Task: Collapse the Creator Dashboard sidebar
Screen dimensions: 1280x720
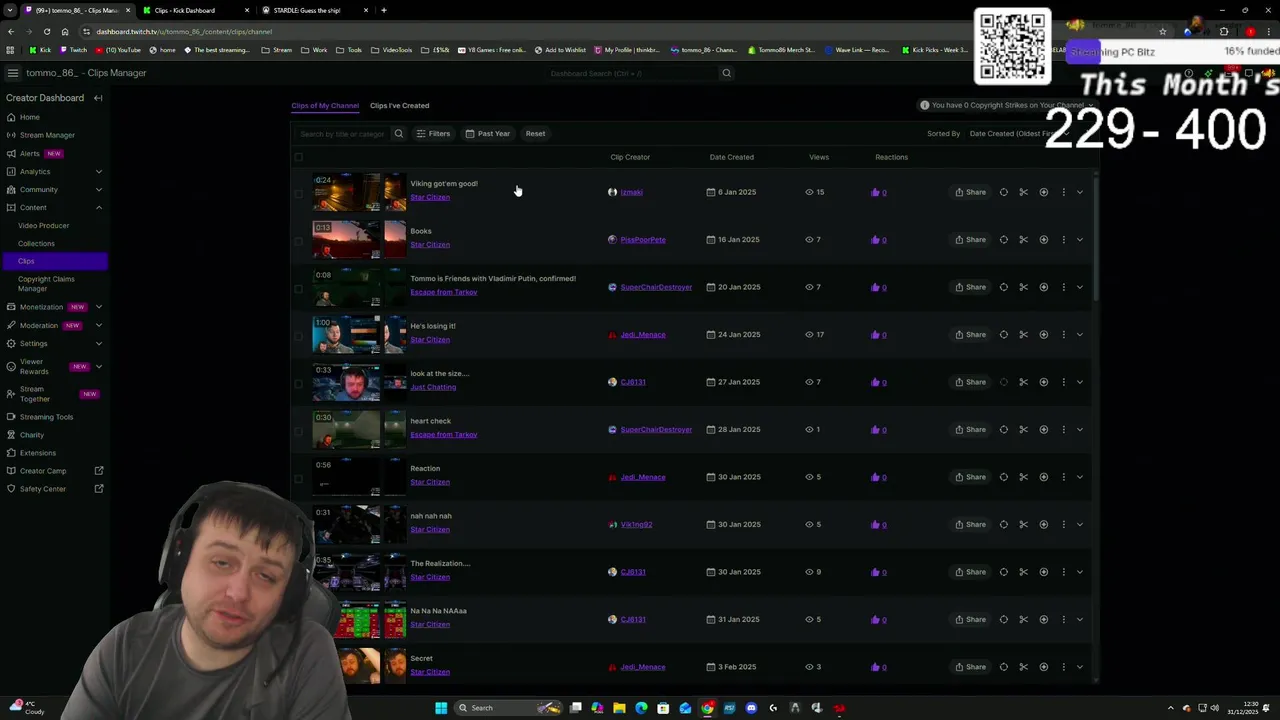Action: [98, 98]
